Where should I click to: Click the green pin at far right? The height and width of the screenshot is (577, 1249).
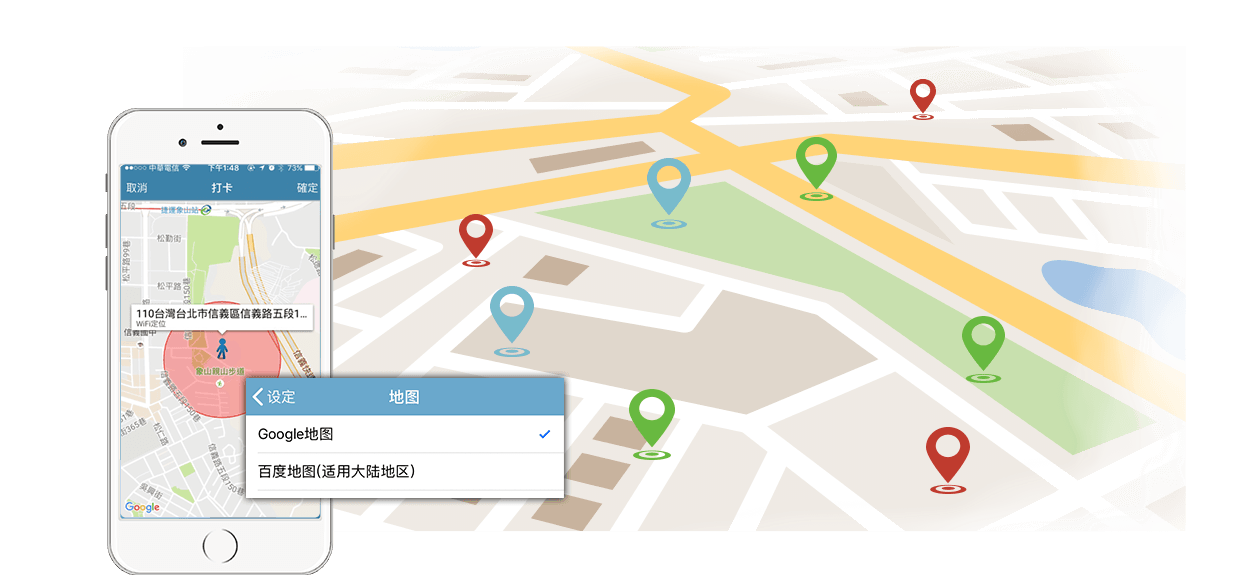(x=983, y=346)
